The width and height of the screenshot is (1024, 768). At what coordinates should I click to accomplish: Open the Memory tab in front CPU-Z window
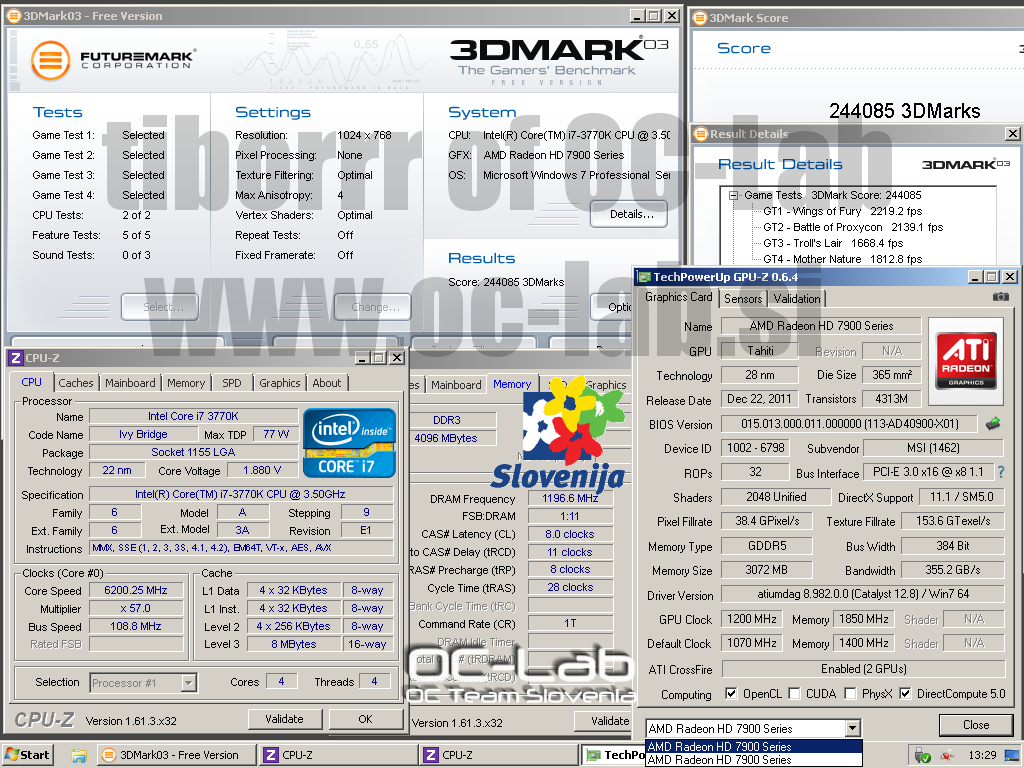tap(186, 383)
